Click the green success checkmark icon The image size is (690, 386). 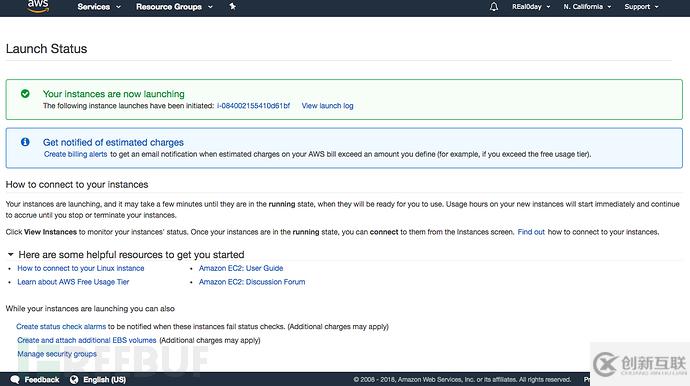pos(25,94)
